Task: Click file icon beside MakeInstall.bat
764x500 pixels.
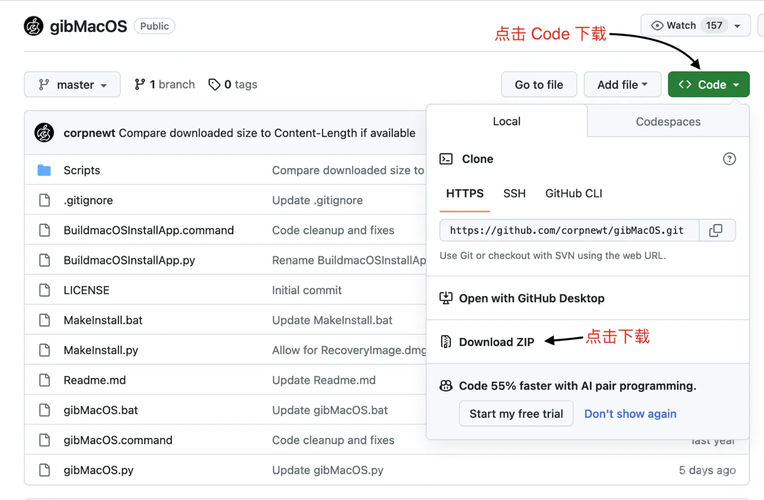Action: tap(44, 320)
